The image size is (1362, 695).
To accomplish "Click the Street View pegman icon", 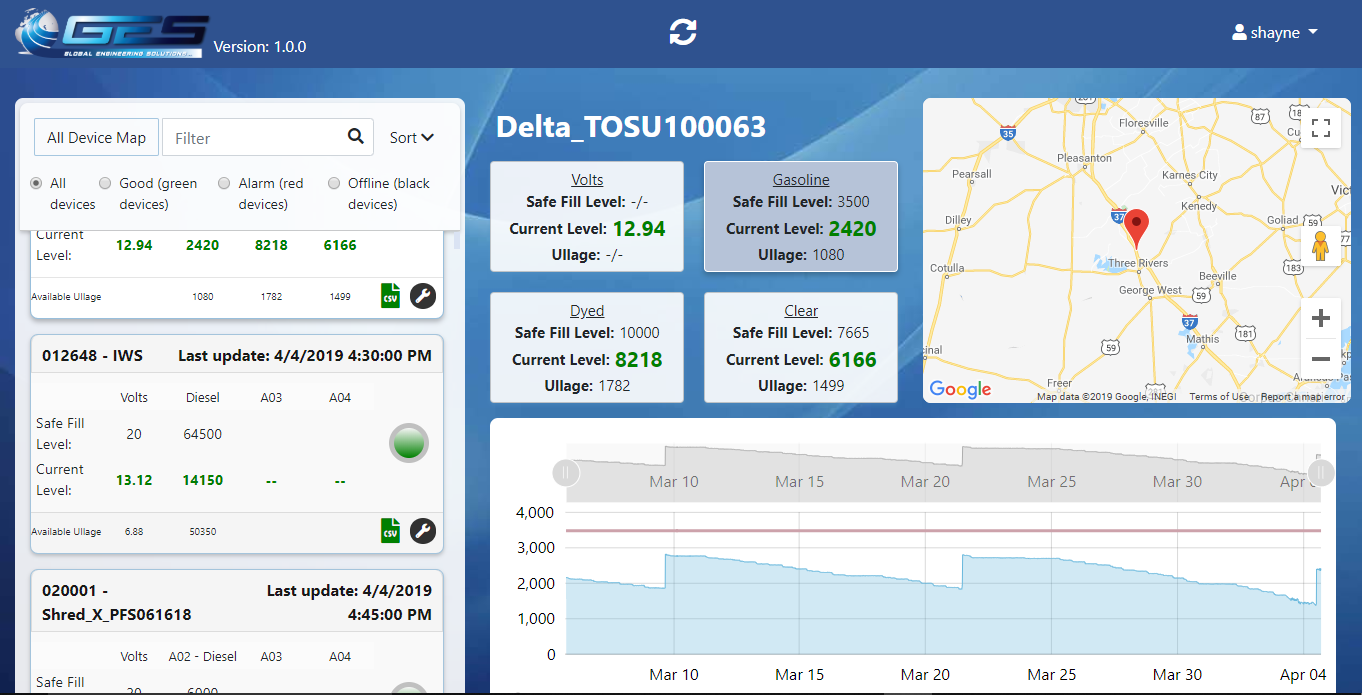I will pos(1320,245).
